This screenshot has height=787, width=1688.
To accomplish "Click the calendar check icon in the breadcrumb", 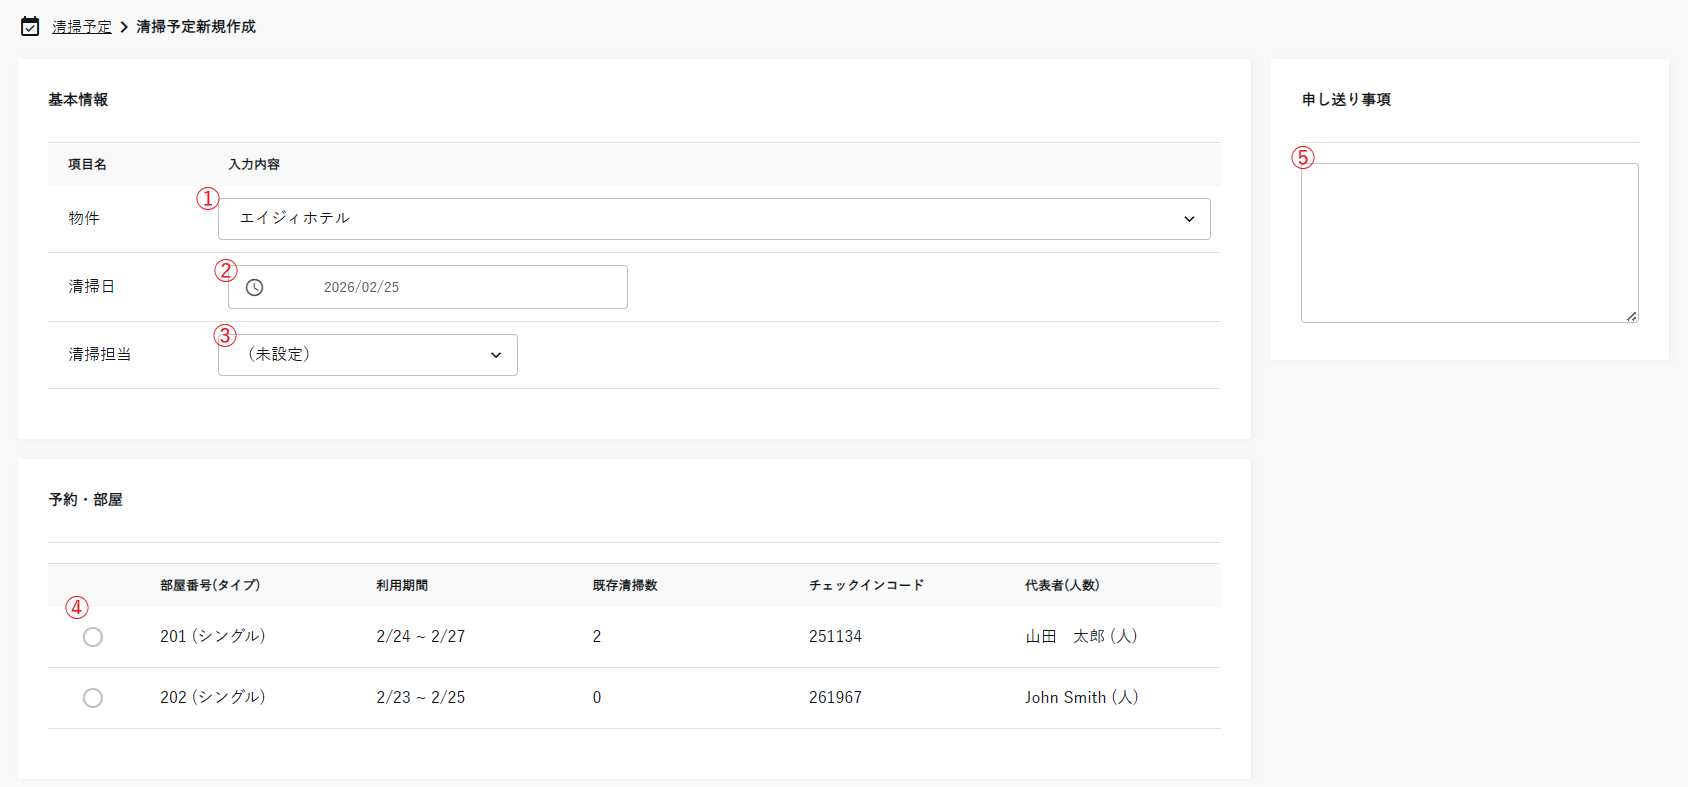I will (30, 27).
